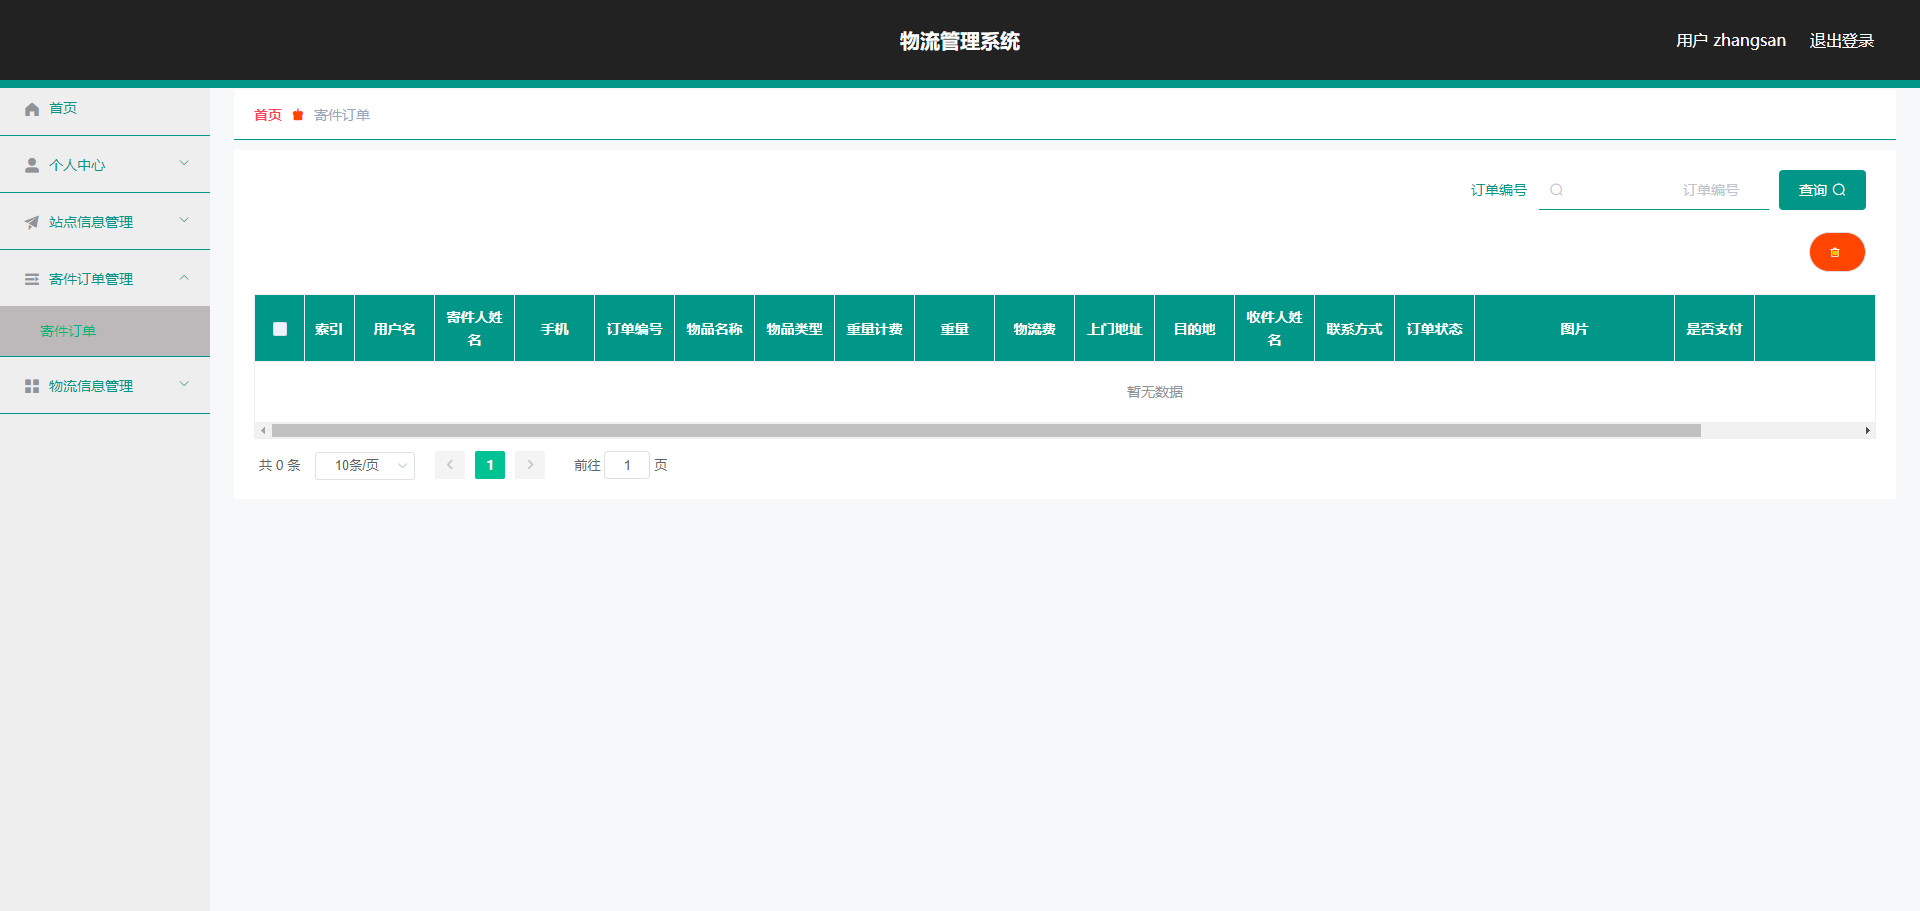This screenshot has width=1920, height=911.
Task: Focus the 前往 page number input
Action: click(627, 465)
